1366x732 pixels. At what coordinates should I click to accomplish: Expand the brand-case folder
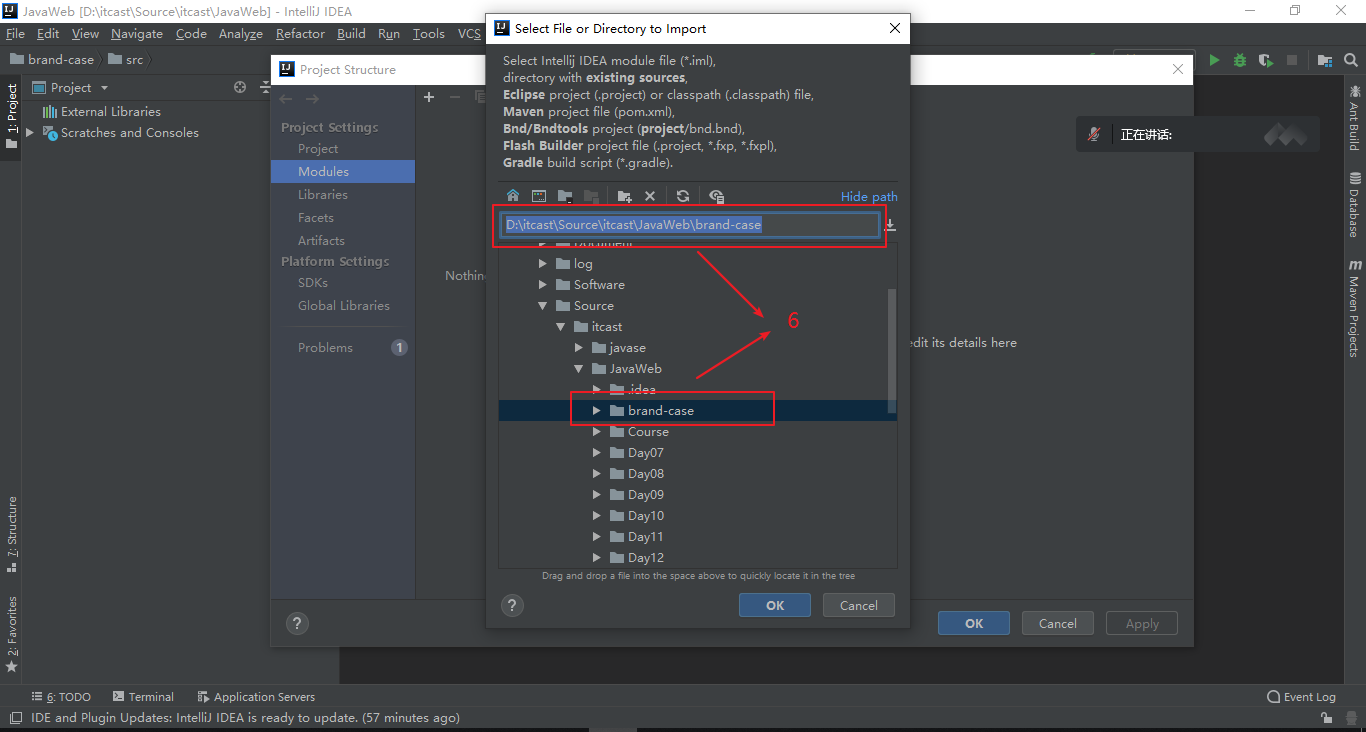597,411
